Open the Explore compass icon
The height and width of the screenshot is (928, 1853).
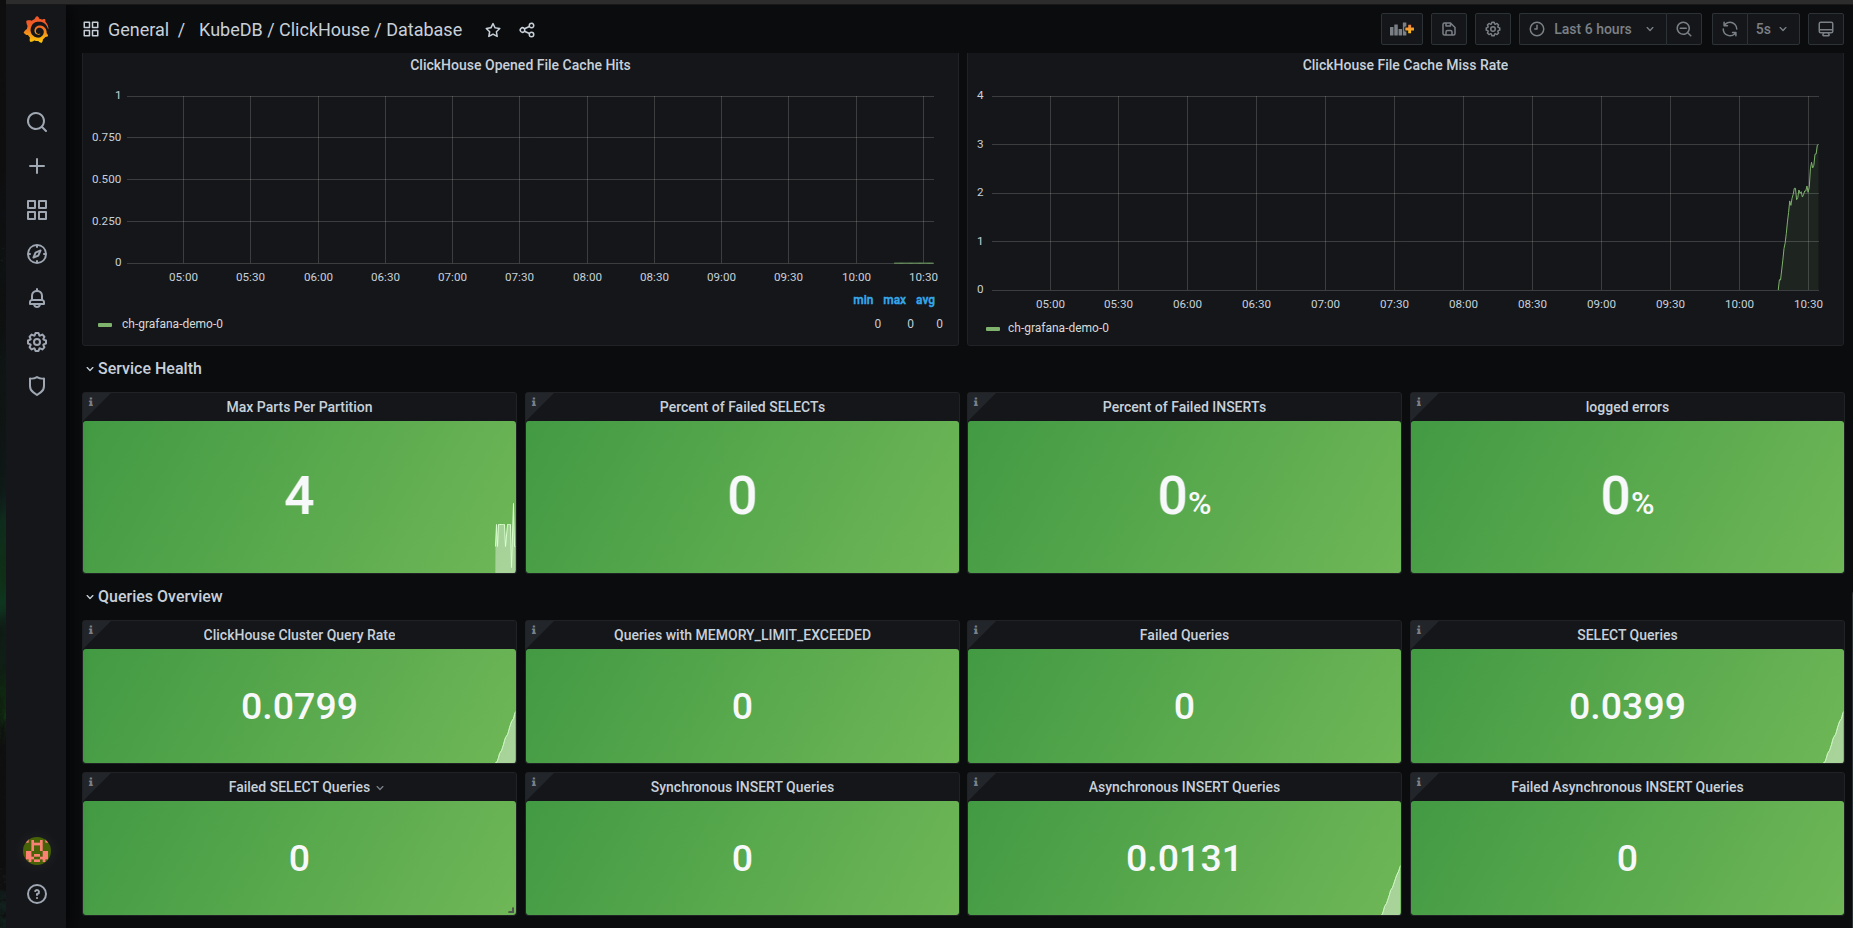click(x=37, y=254)
